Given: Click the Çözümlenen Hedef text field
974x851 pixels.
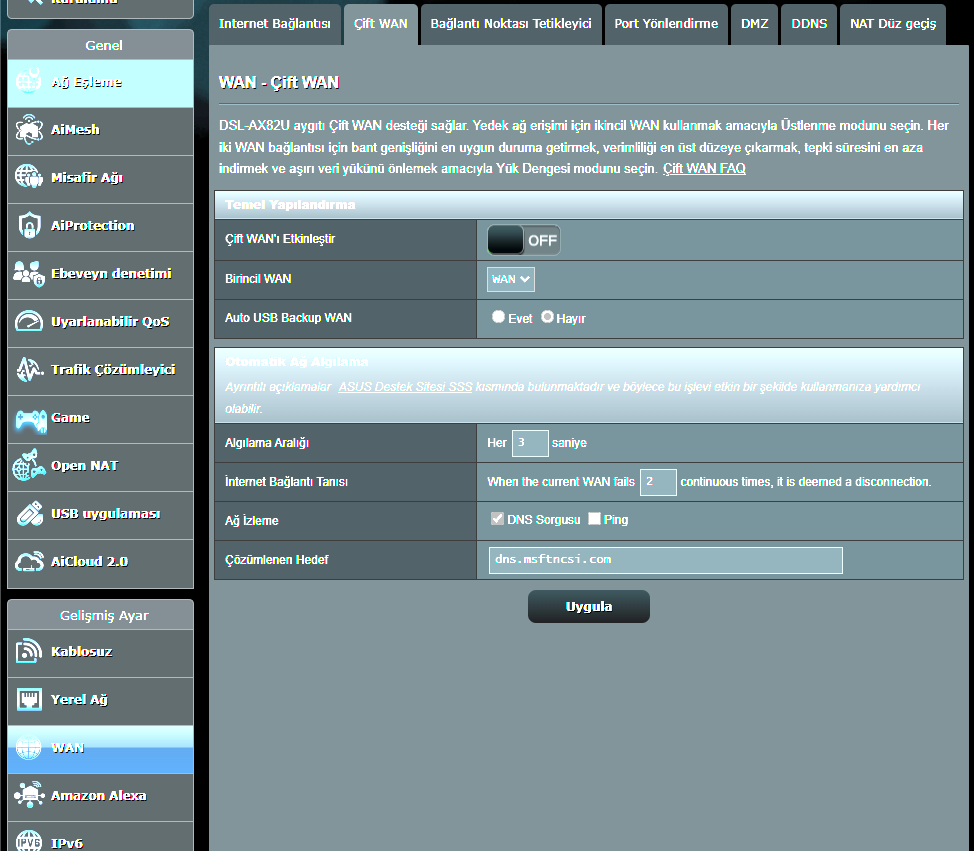Looking at the screenshot, I should tap(665, 560).
